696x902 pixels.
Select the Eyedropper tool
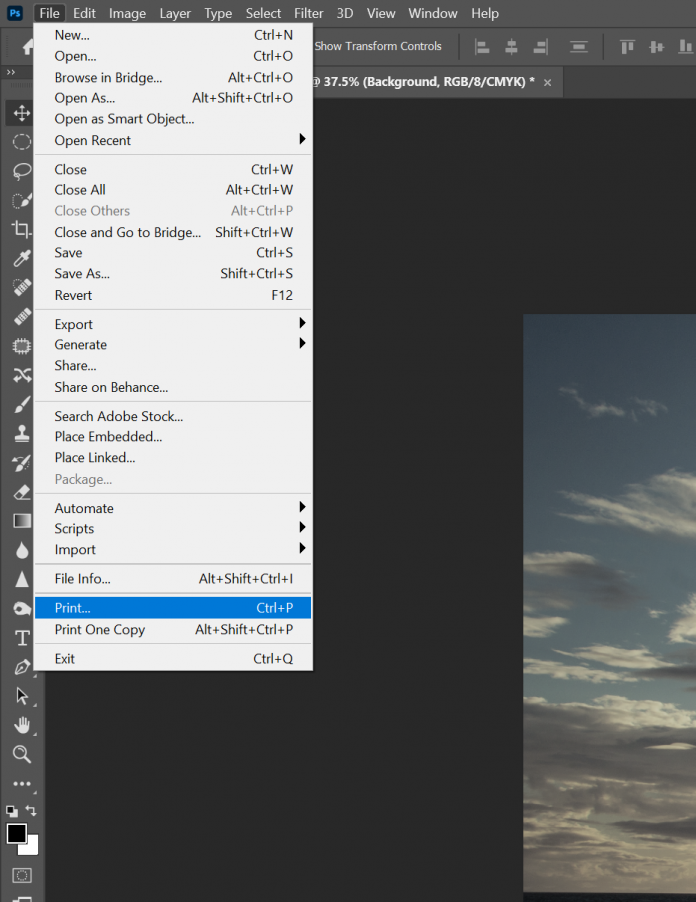21,258
